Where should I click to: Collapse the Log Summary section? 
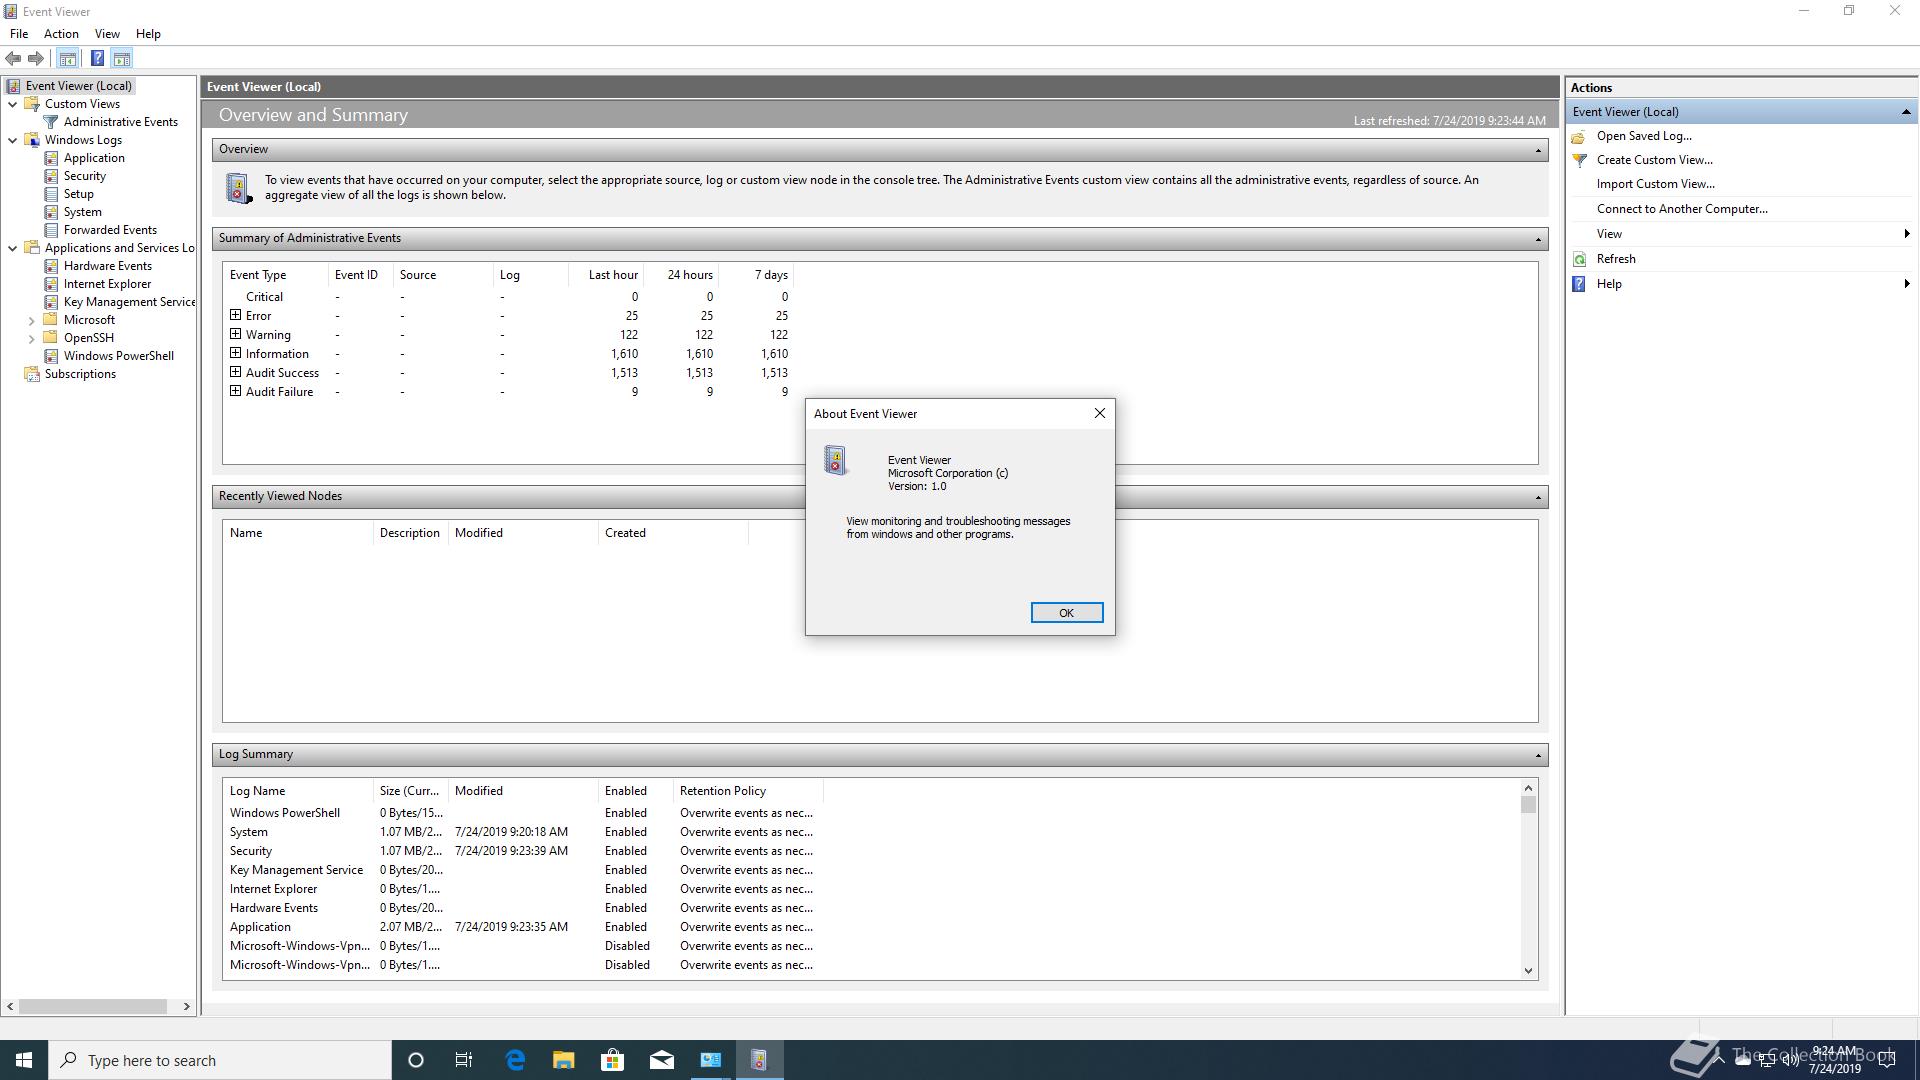click(1538, 755)
